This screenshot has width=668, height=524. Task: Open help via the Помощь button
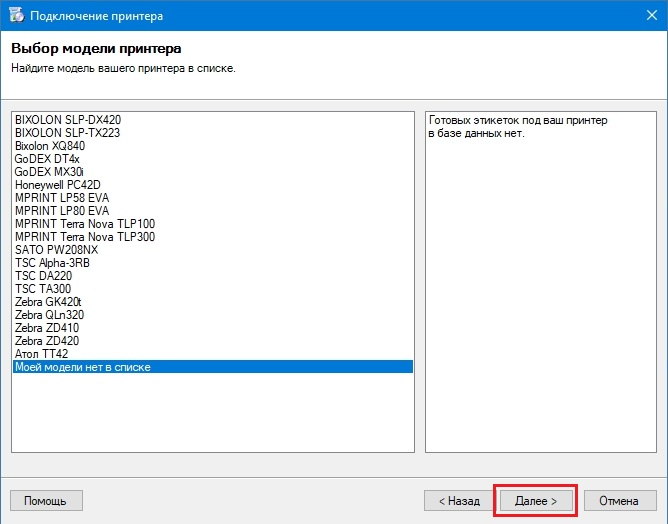pyautogui.click(x=46, y=501)
